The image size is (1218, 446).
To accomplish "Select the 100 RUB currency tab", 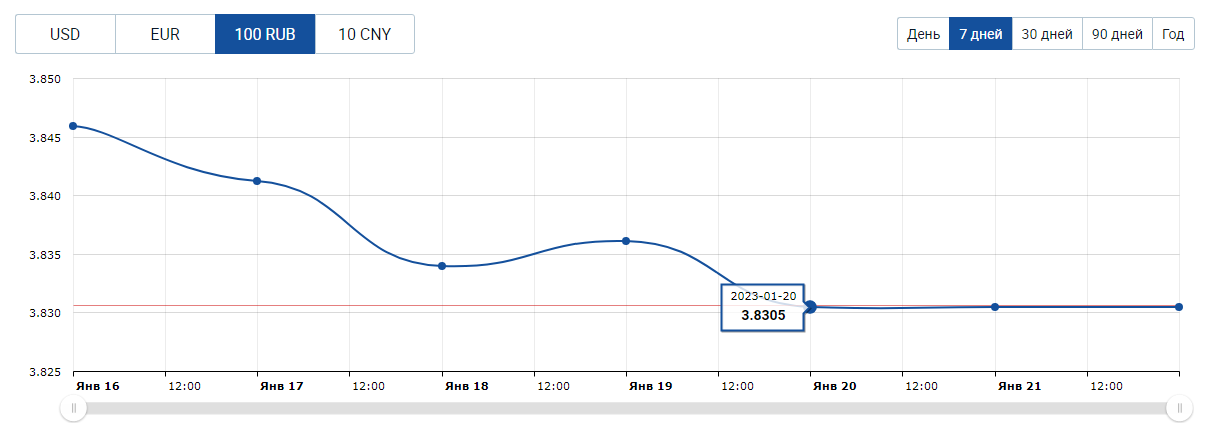I will pos(265,34).
